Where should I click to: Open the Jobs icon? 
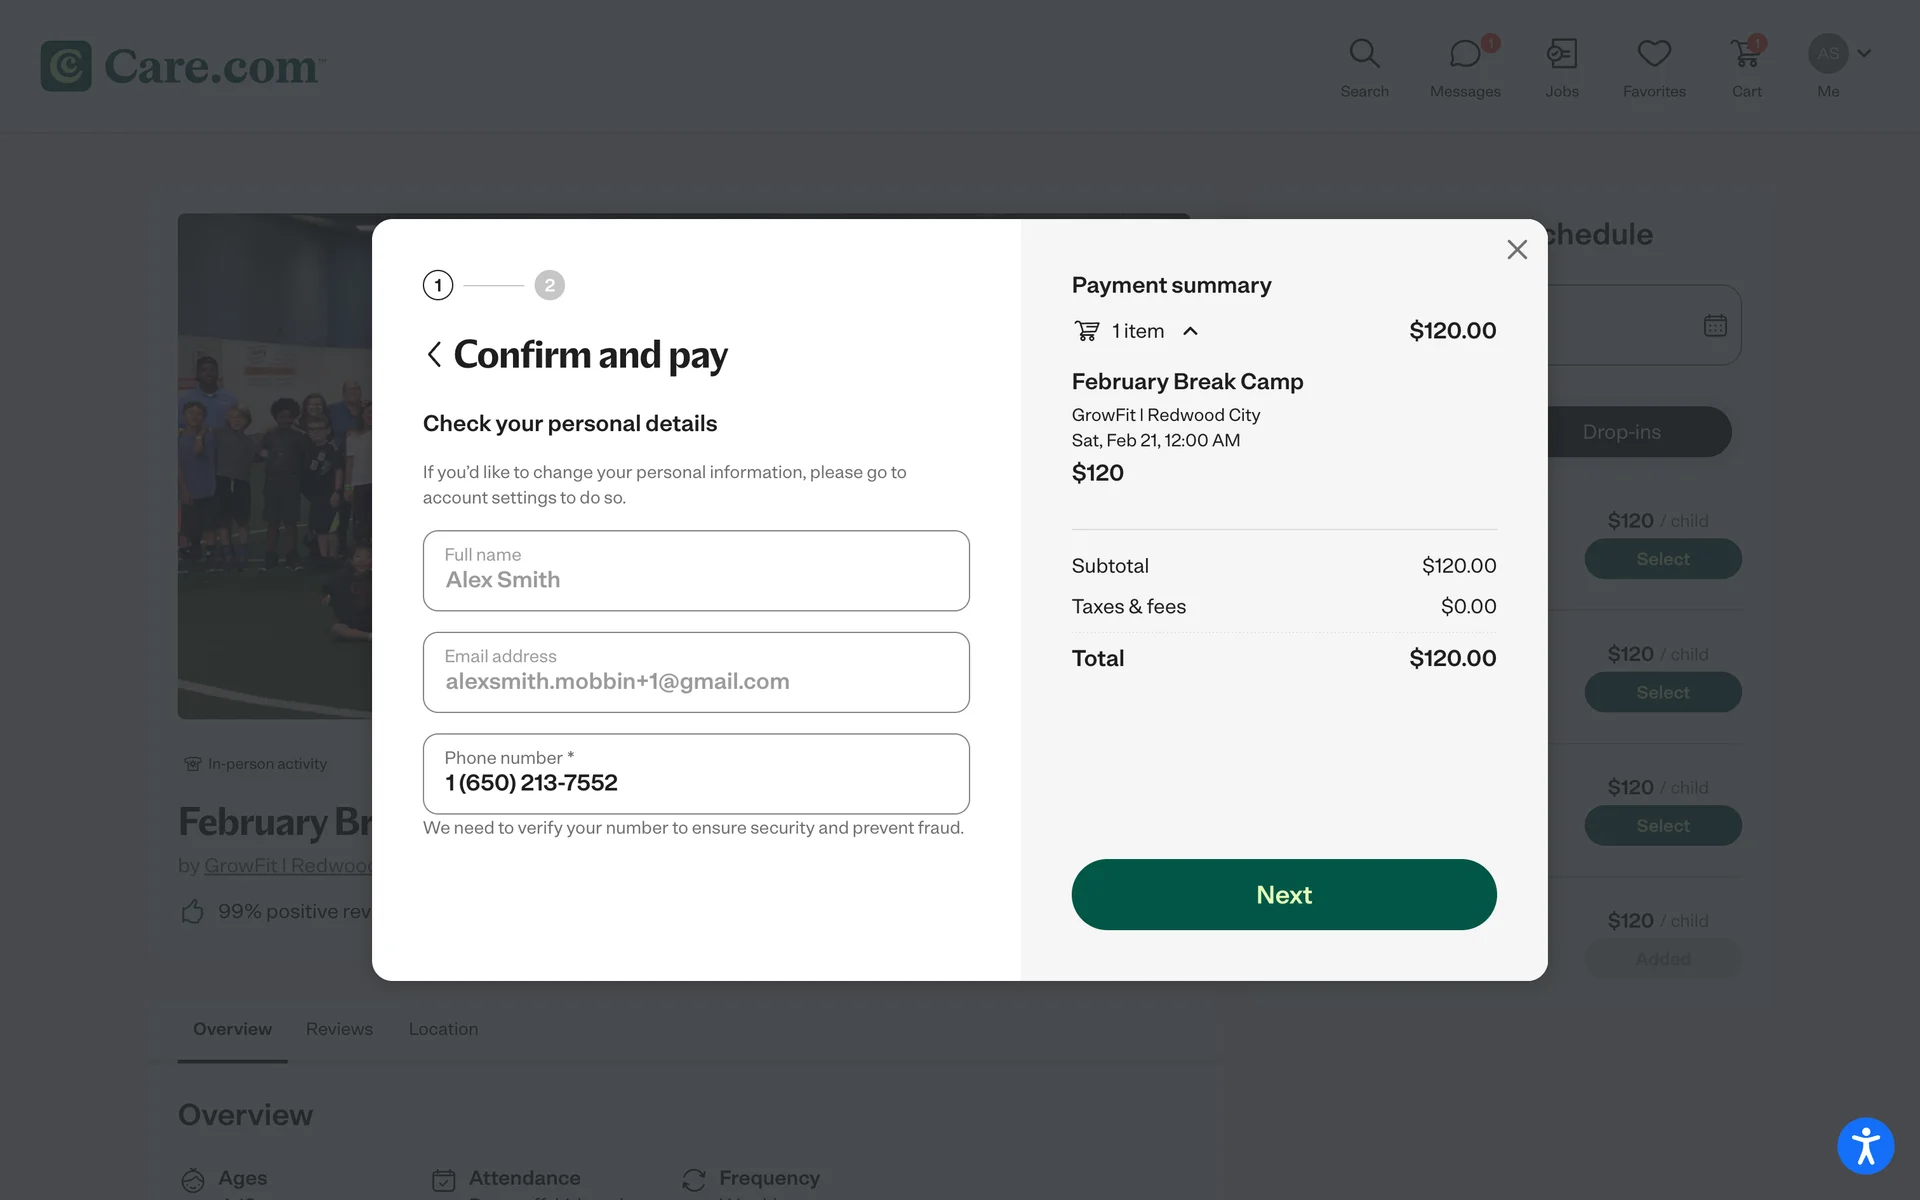1561,55
